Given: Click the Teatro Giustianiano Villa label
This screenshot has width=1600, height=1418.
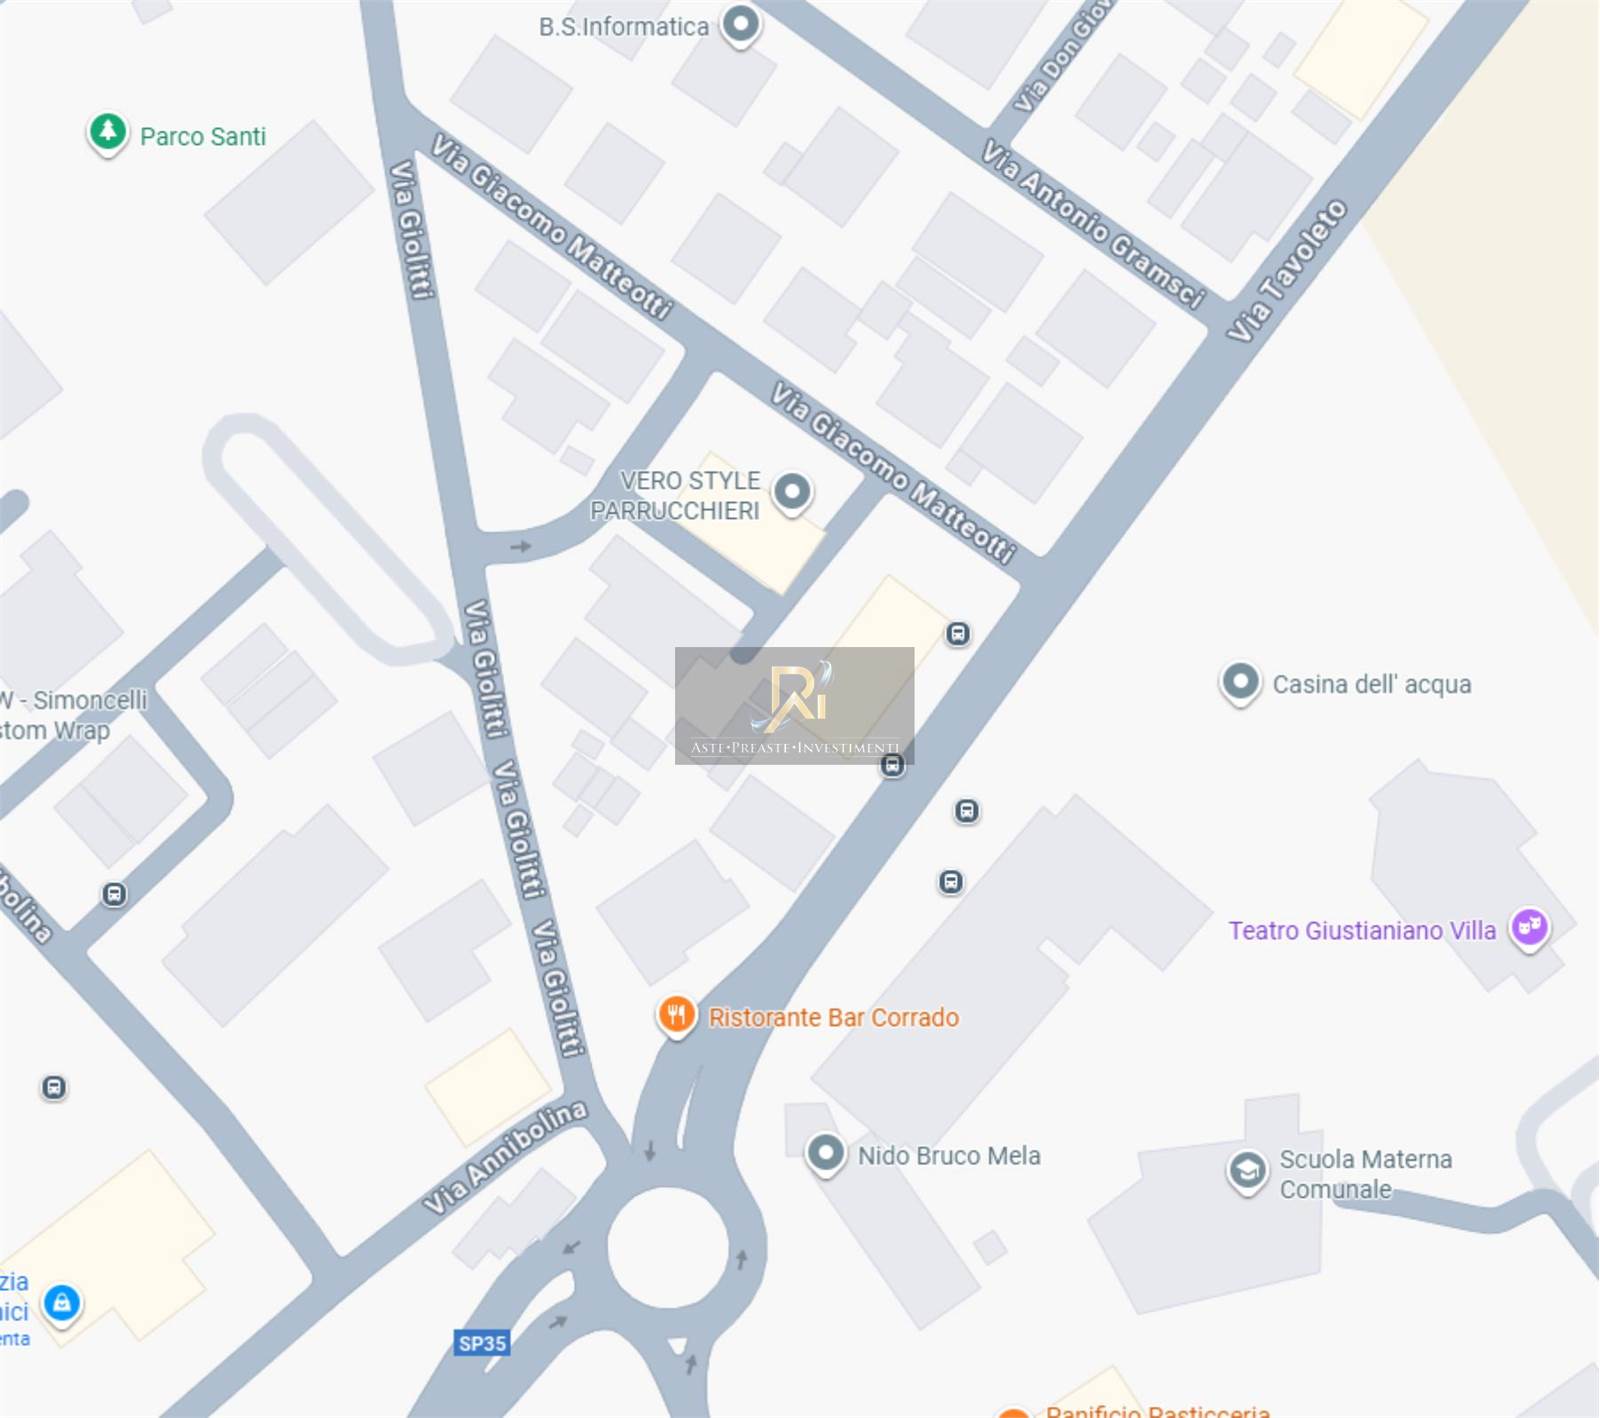Looking at the screenshot, I should coord(1362,930).
